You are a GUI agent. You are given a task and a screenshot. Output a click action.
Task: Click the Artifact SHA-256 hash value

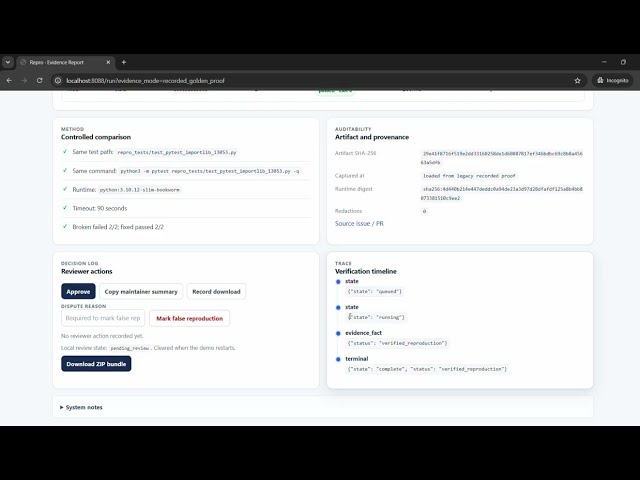point(502,158)
